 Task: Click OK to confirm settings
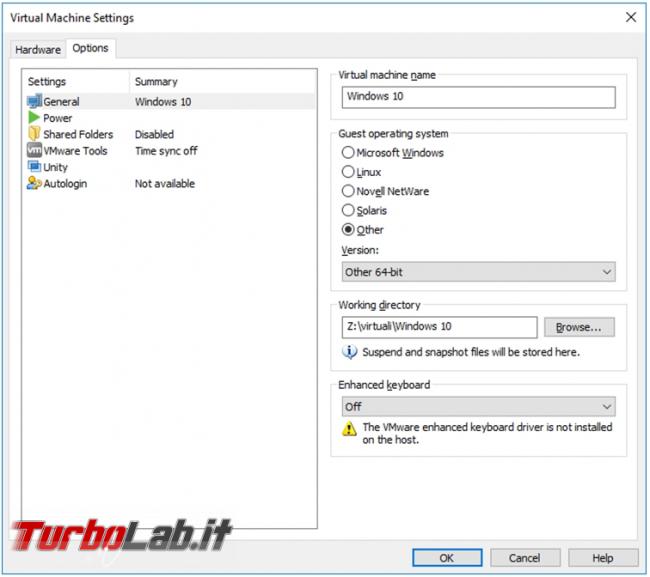coord(447,558)
